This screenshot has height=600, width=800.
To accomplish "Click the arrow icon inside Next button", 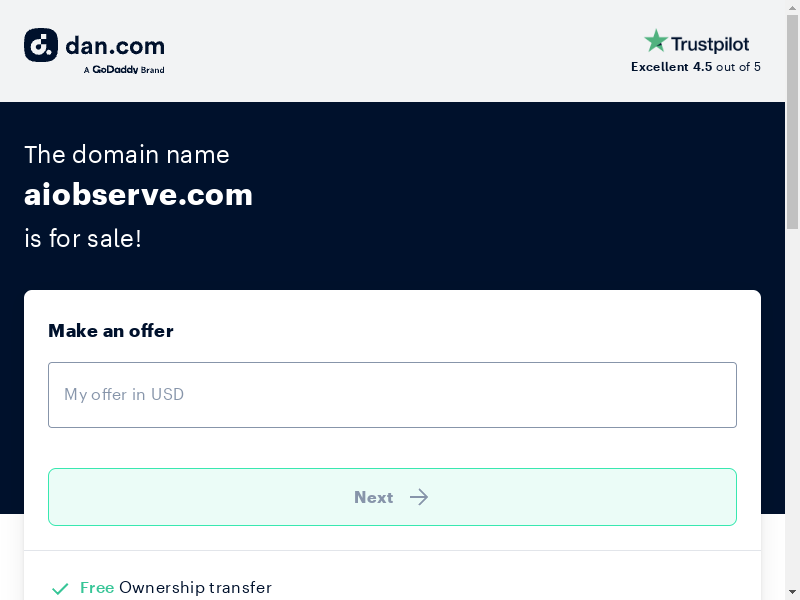I will 419,497.
